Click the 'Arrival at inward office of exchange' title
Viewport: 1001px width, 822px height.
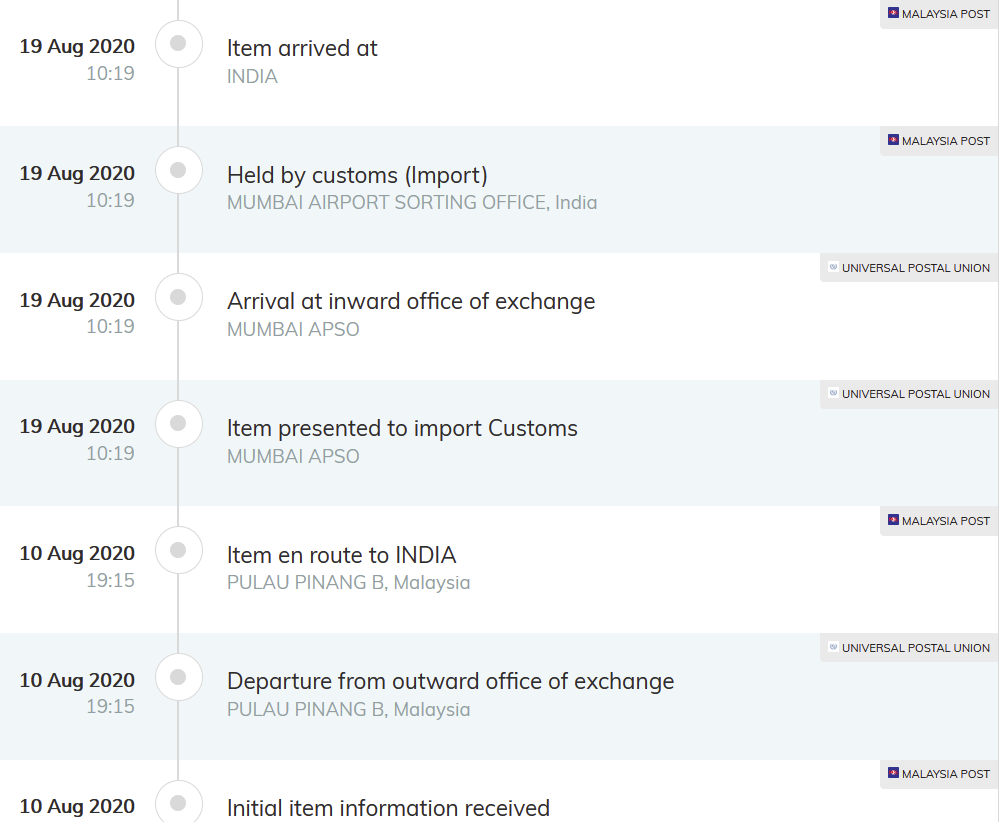click(411, 301)
